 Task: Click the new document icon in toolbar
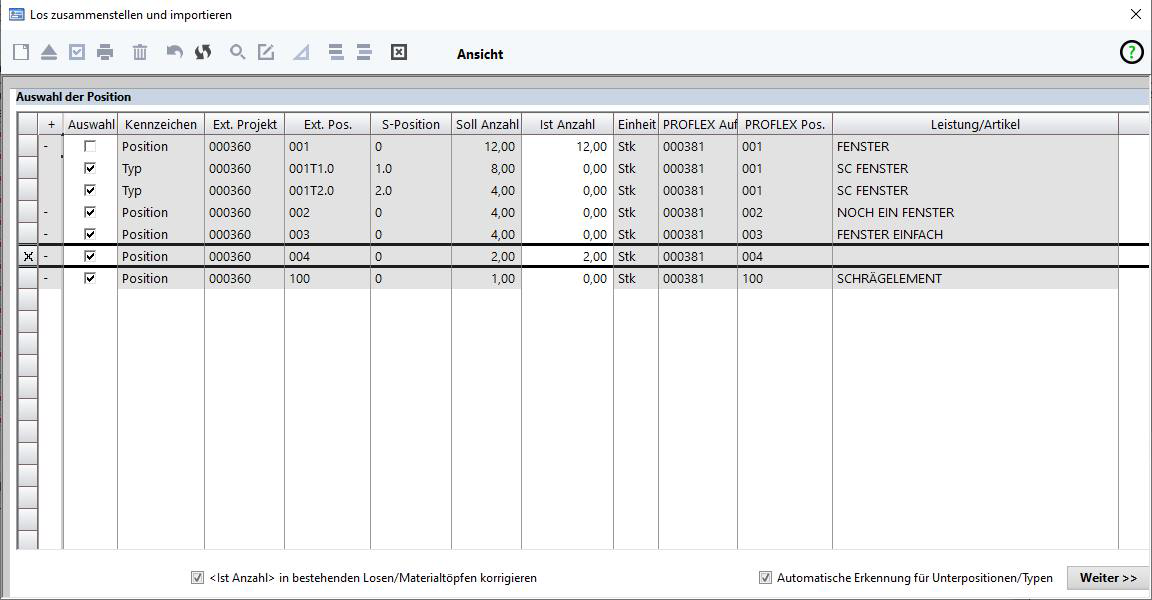pos(21,53)
